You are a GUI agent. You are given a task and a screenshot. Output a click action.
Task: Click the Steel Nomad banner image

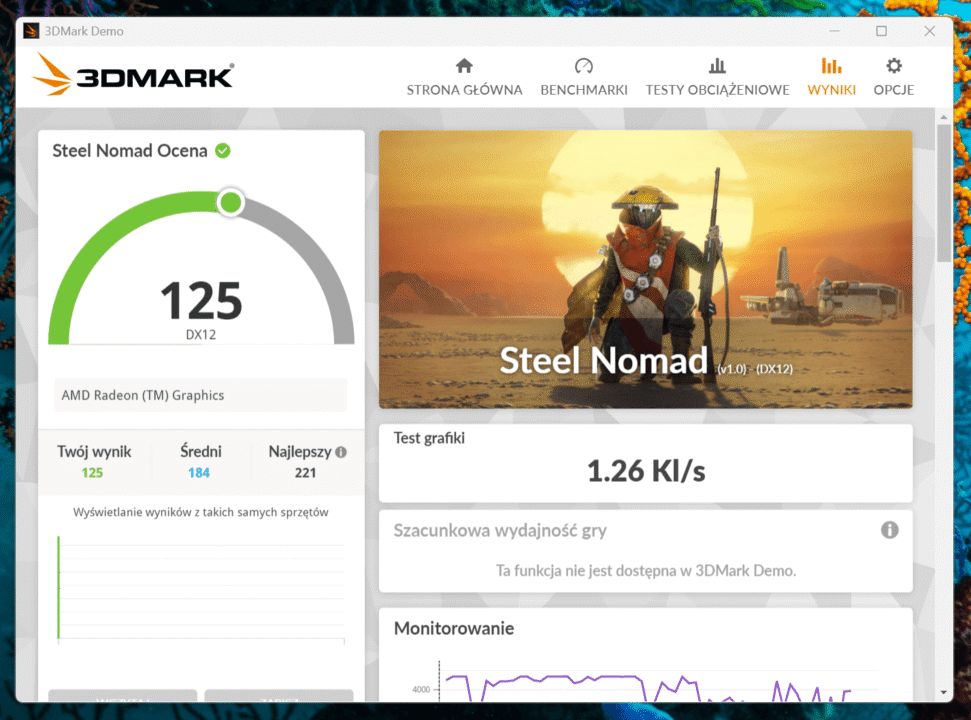tap(645, 270)
